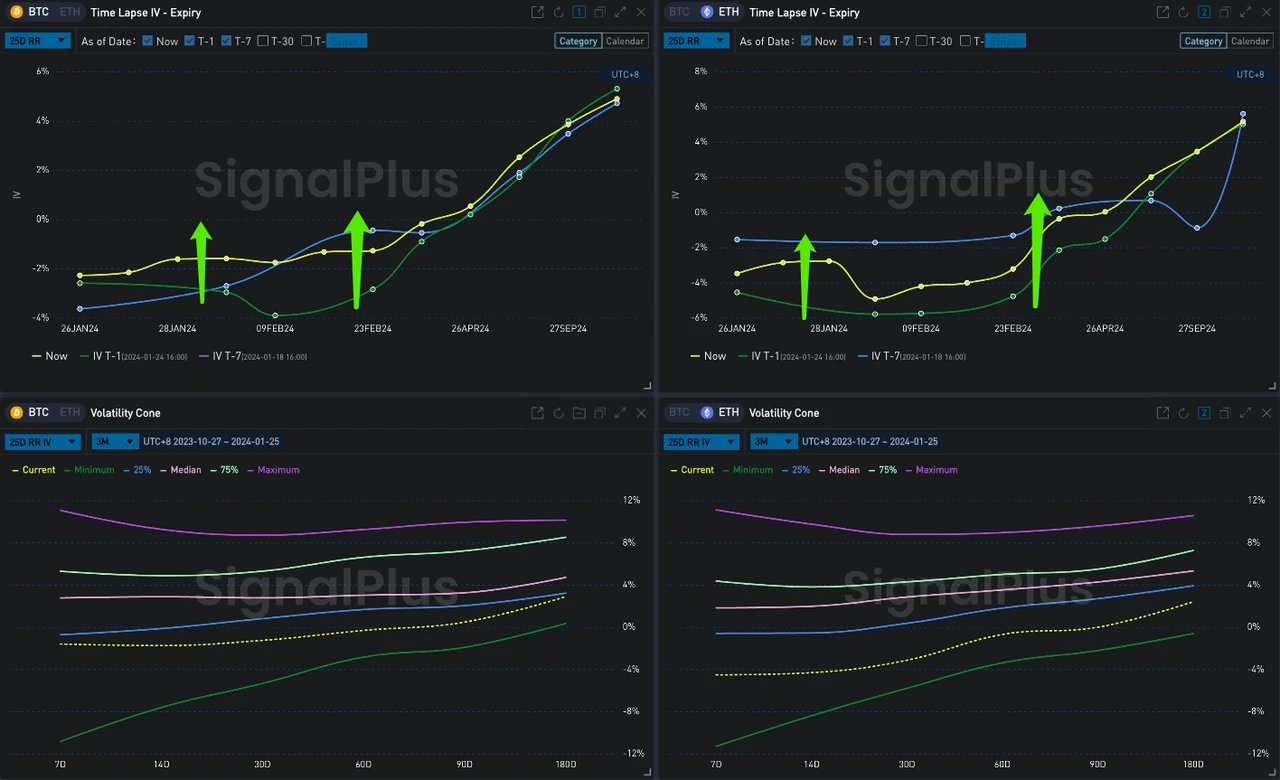Open the 3M timeframe dropdown in BTC Volatility Cone
This screenshot has height=780, width=1280.
[x=113, y=441]
